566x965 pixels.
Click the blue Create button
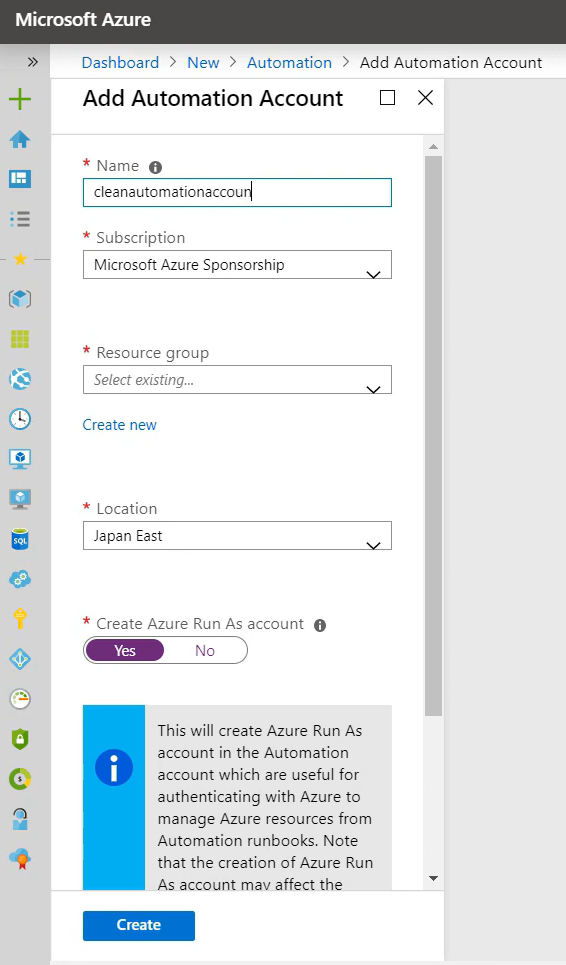point(139,925)
